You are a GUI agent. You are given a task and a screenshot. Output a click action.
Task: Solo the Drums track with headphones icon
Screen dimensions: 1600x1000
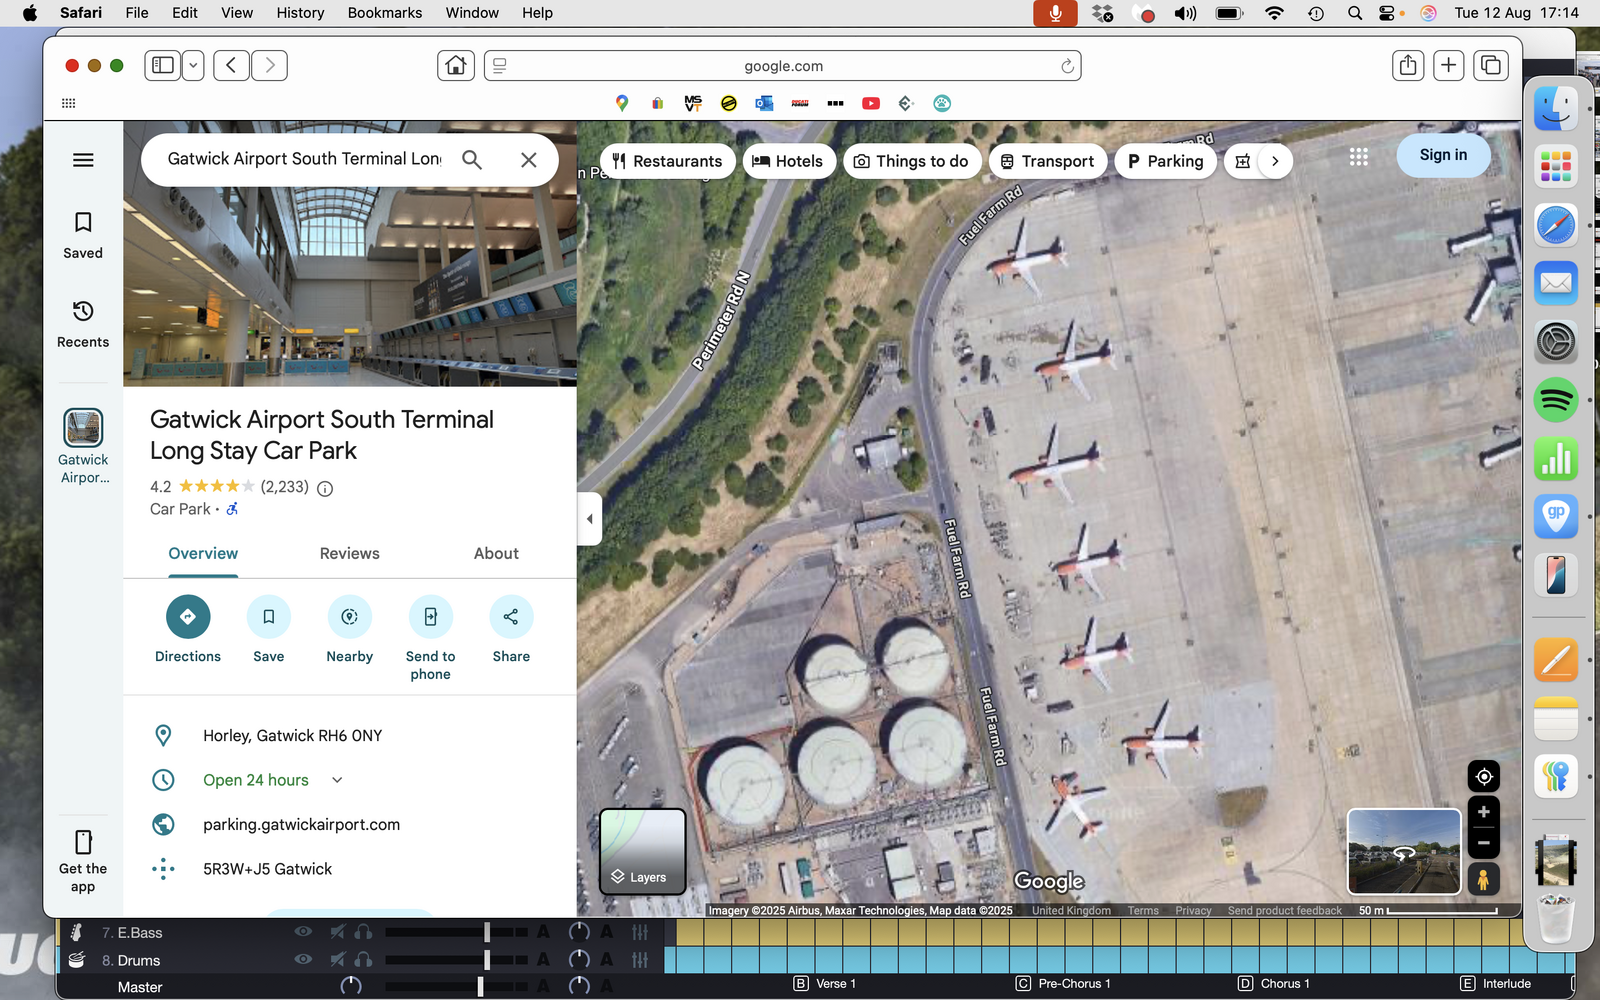pyautogui.click(x=363, y=959)
